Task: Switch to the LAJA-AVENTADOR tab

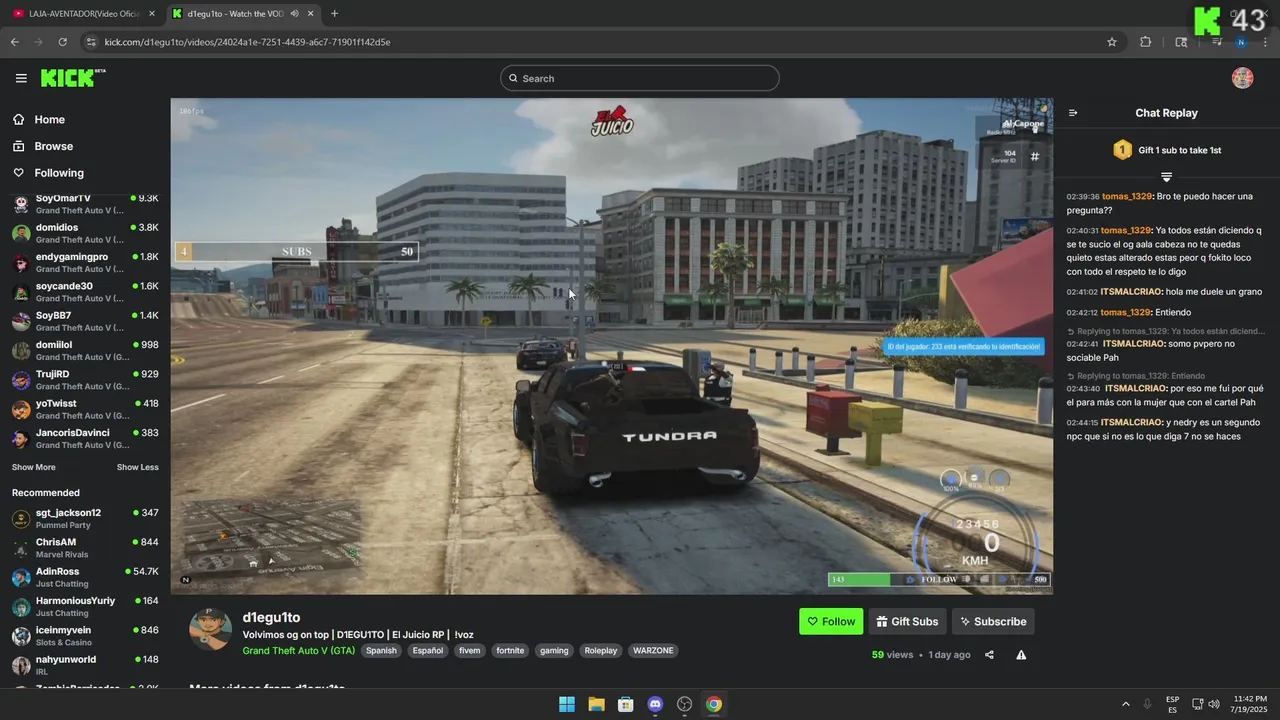Action: (85, 13)
